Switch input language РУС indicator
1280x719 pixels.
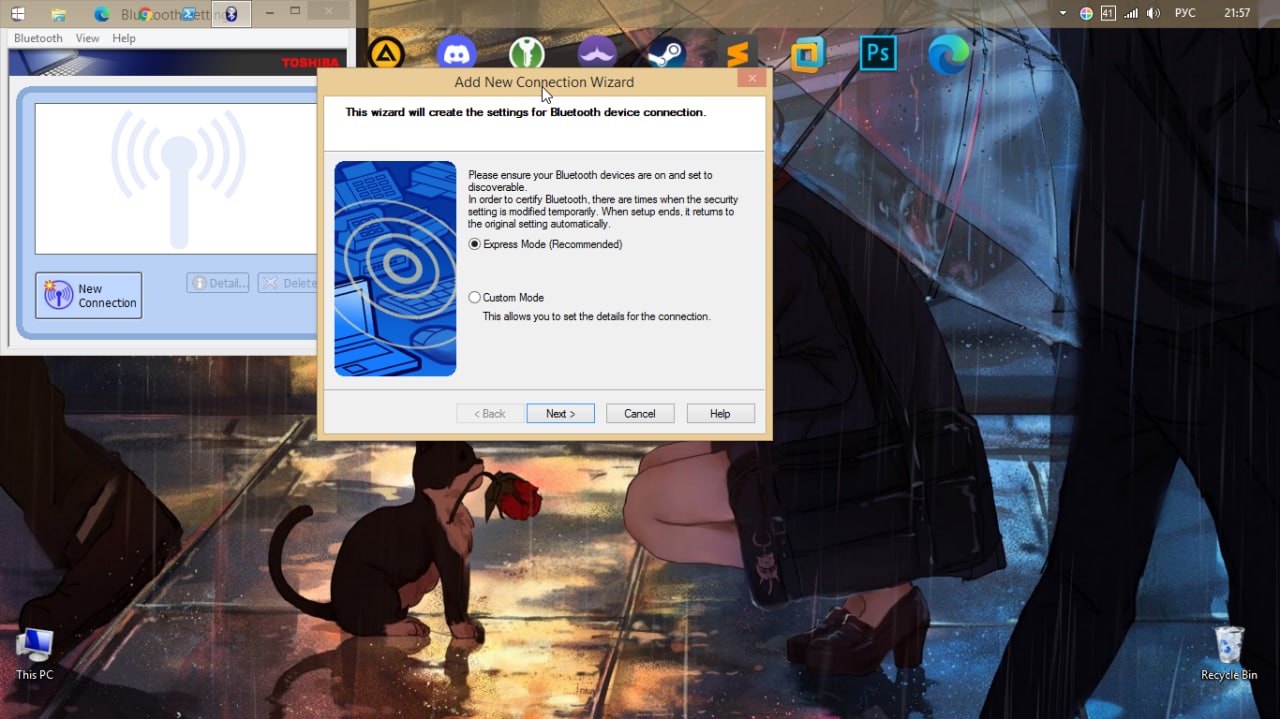click(1185, 14)
